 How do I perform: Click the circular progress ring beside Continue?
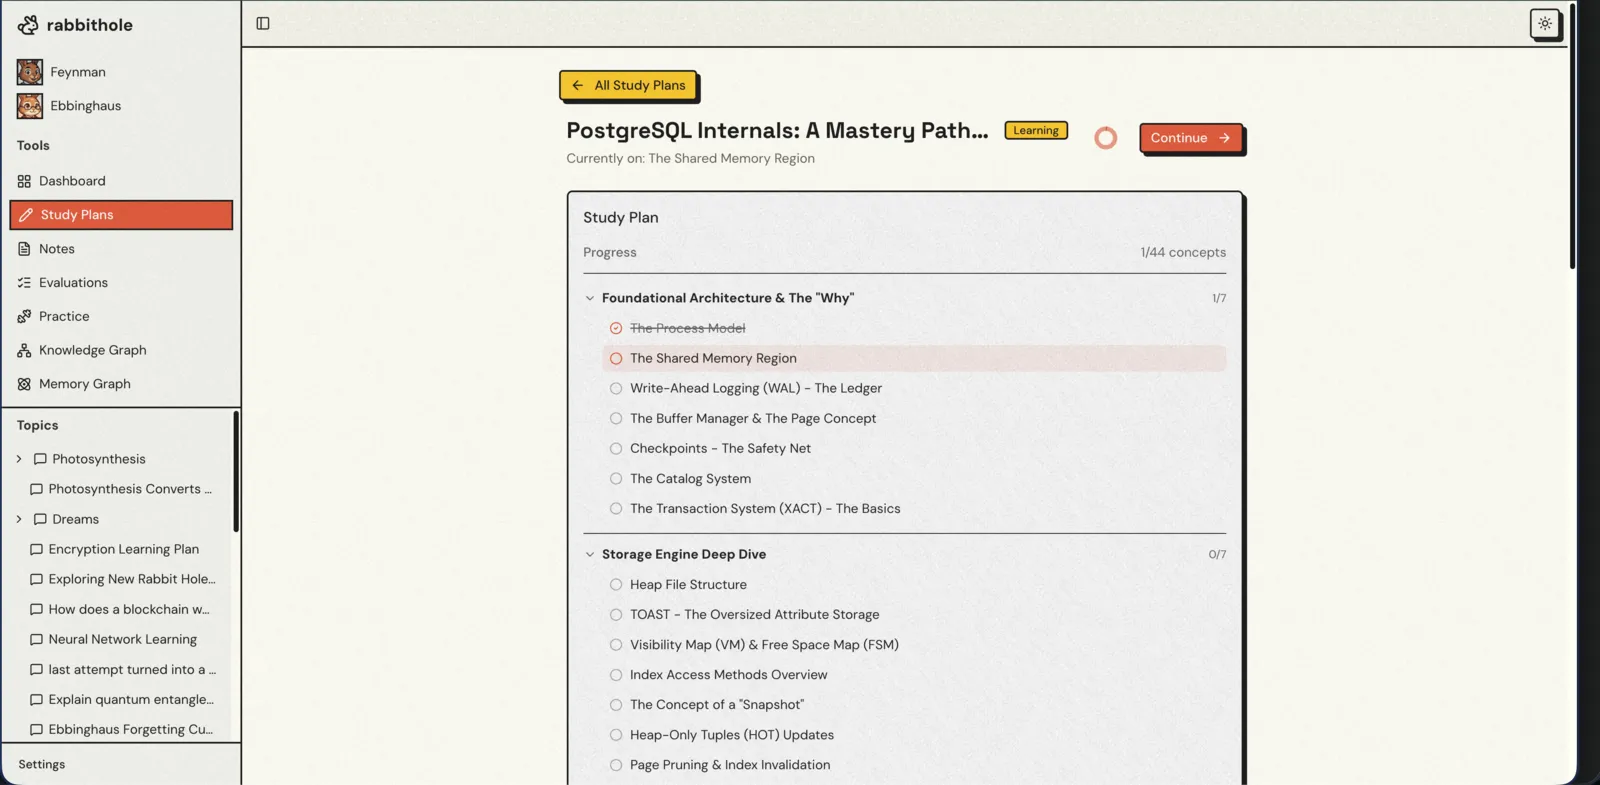click(1105, 138)
